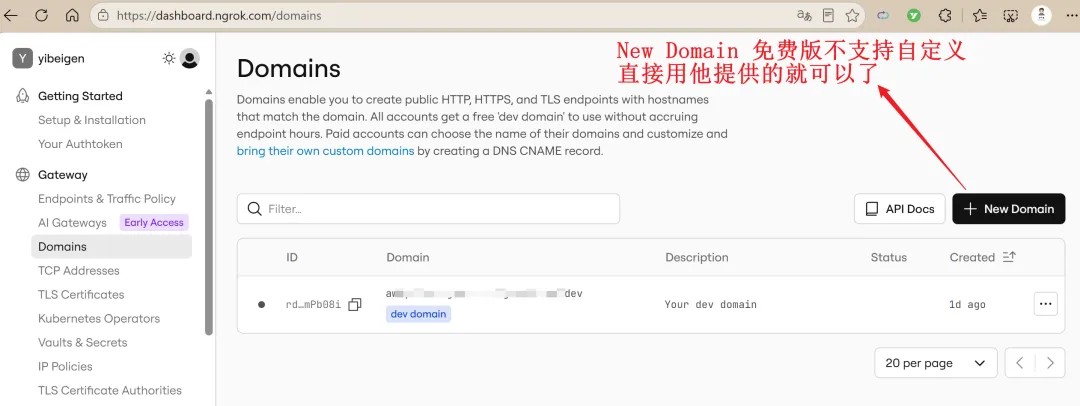Click the site lock icon in address bar
This screenshot has width=1080, height=406.
103,15
